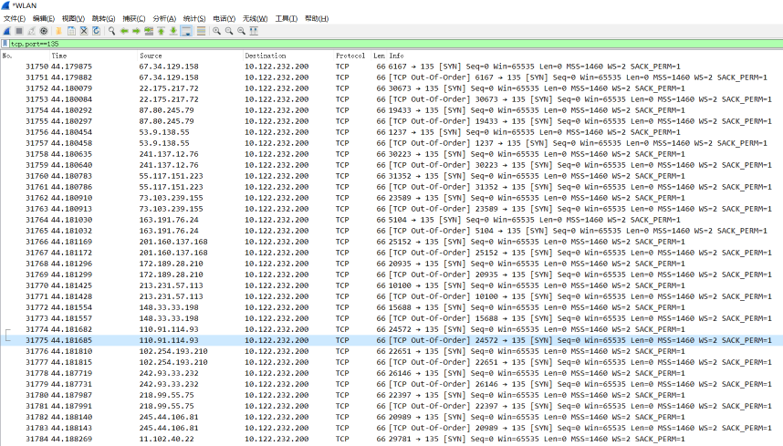
Task: Open the 帮助(H) menu
Action: point(317,18)
